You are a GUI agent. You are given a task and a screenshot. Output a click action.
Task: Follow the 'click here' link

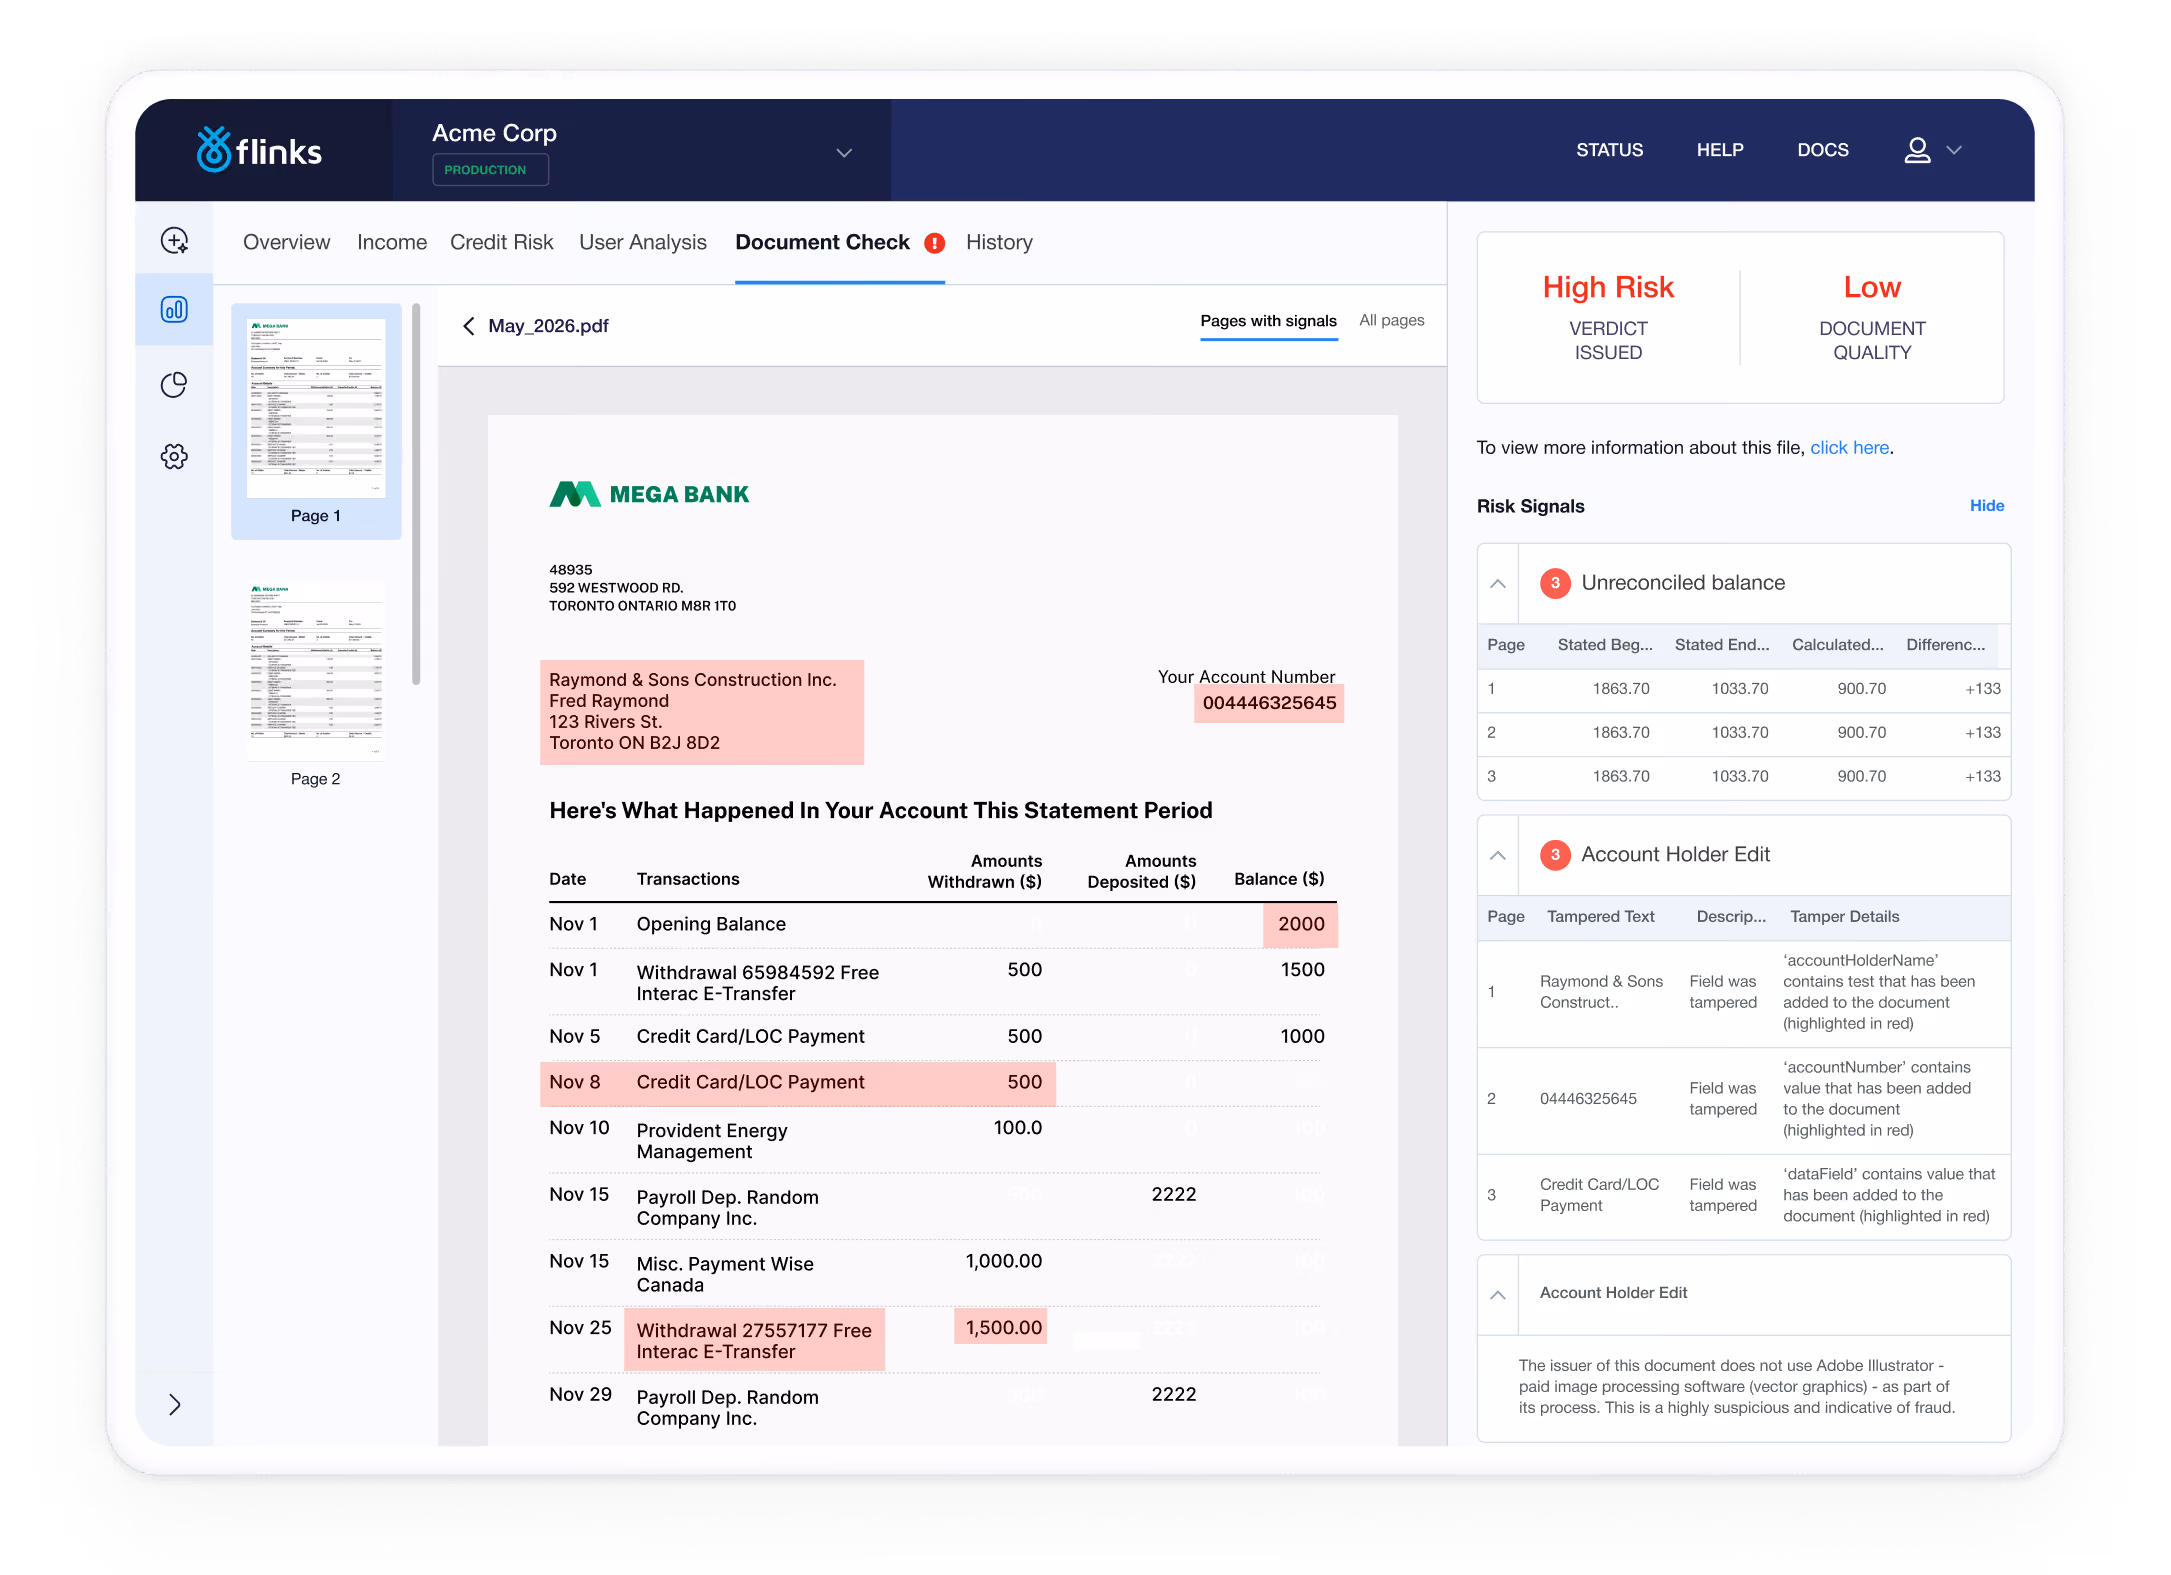click(x=1849, y=448)
